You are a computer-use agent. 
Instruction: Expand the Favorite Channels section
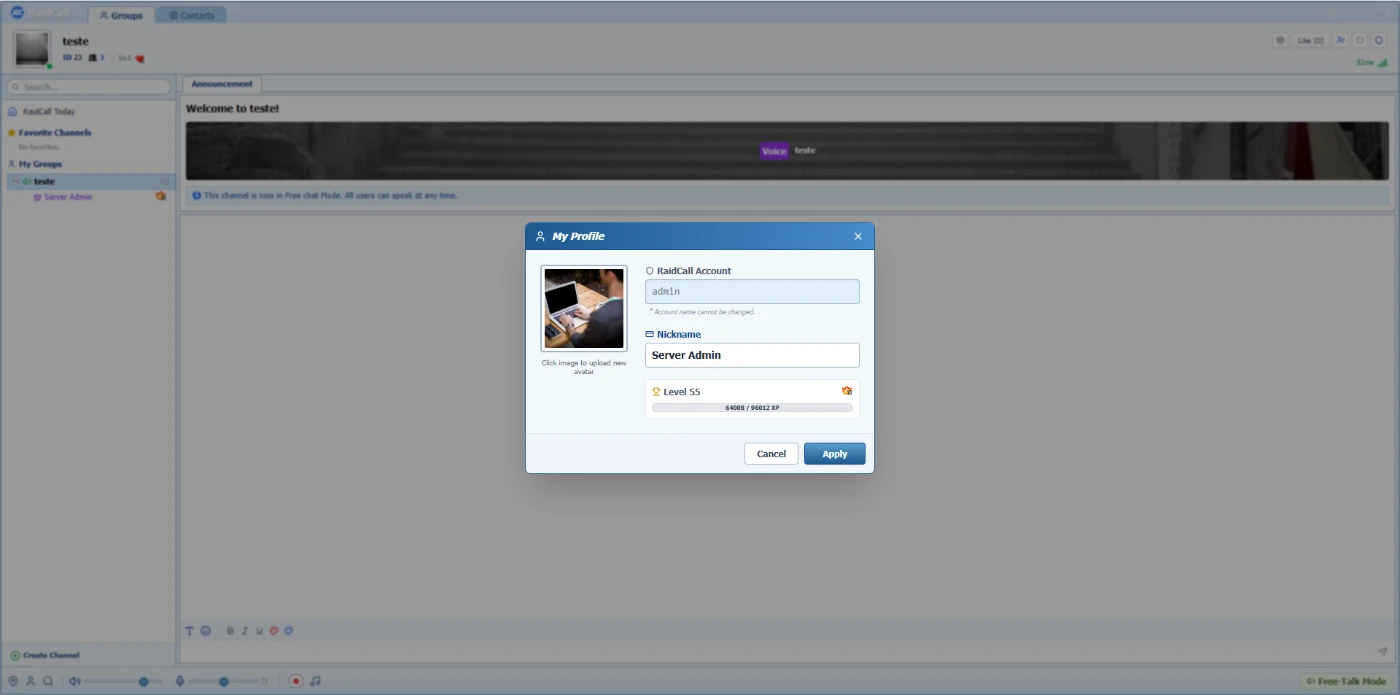(54, 132)
